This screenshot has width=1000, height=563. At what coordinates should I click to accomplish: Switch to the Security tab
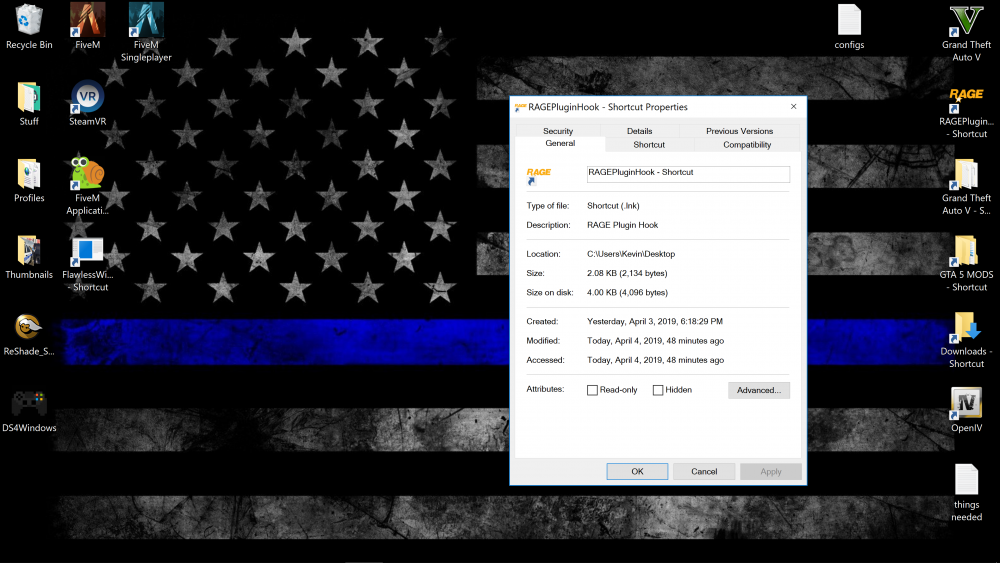pos(558,131)
